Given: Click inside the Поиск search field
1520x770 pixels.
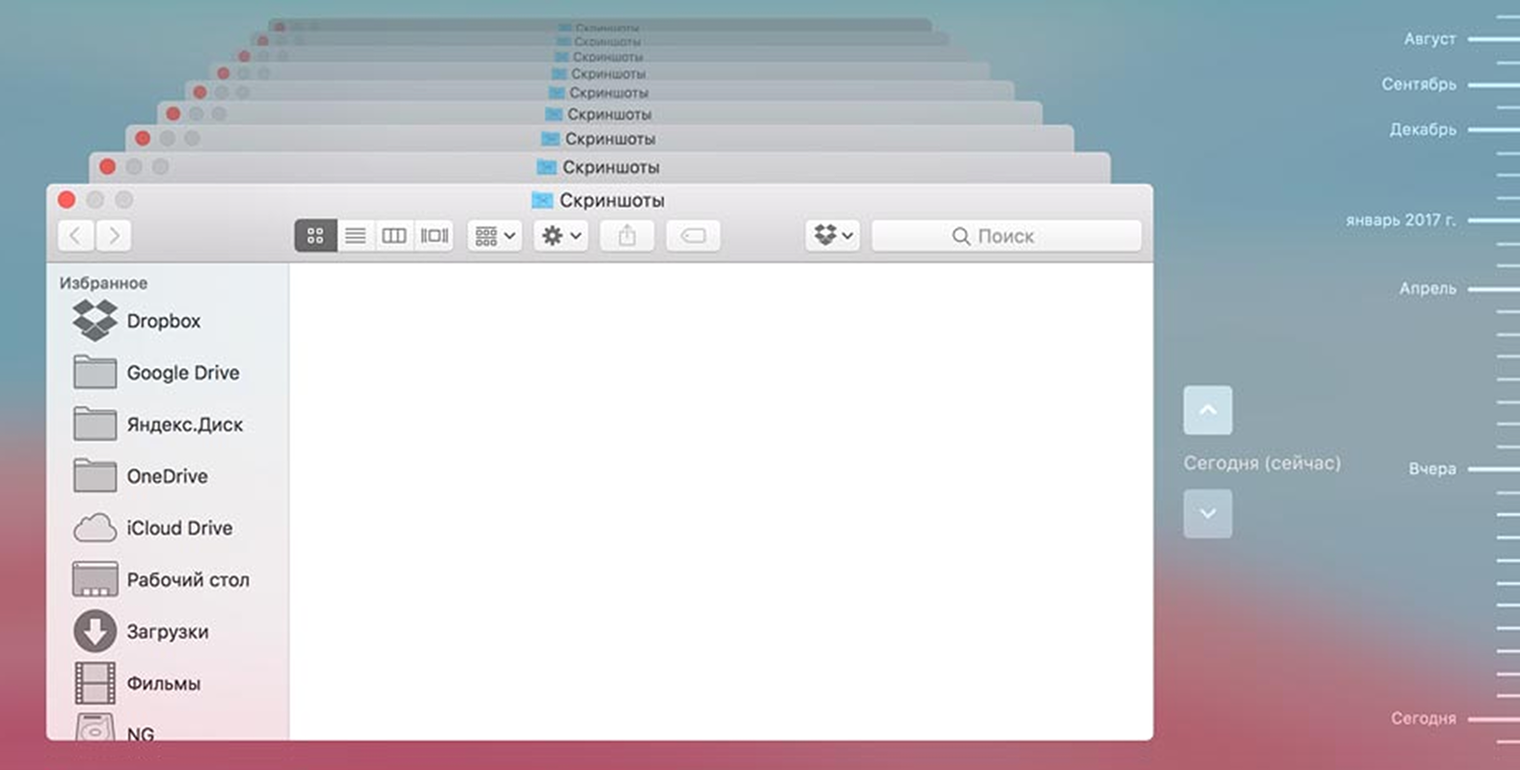Looking at the screenshot, I should 1005,235.
